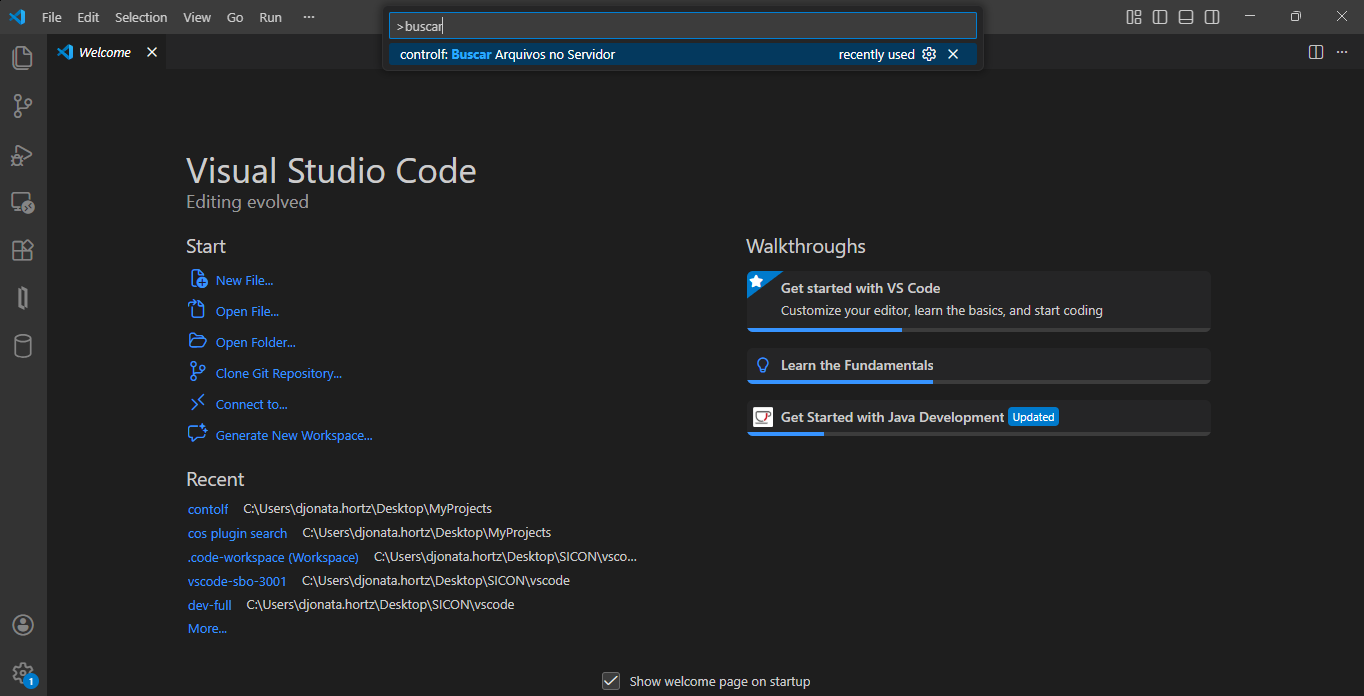Viewport: 1364px width, 696px height.
Task: Open the Edit menu
Action: coord(88,17)
